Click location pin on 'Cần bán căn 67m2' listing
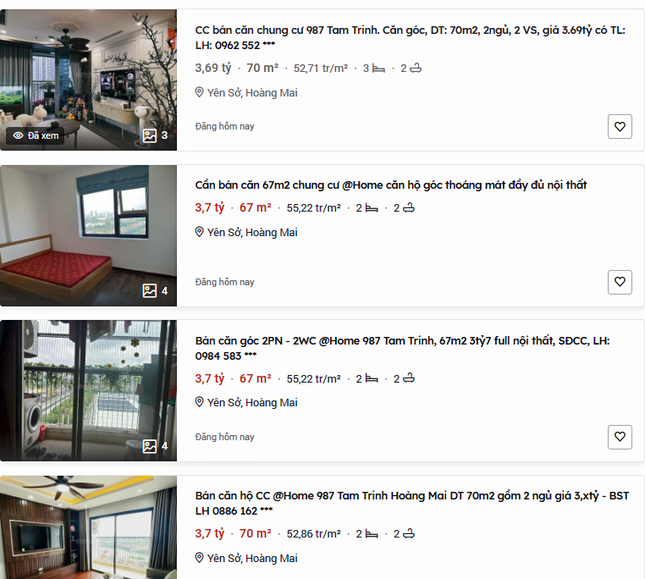Screen dimensions: 645x579 (x=199, y=232)
